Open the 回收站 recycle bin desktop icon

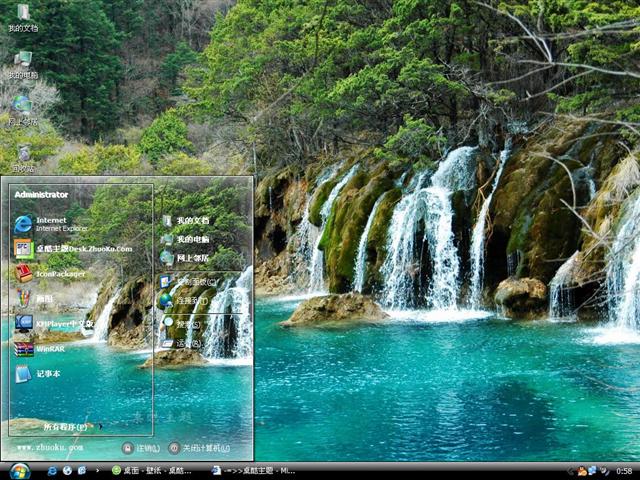click(23, 158)
